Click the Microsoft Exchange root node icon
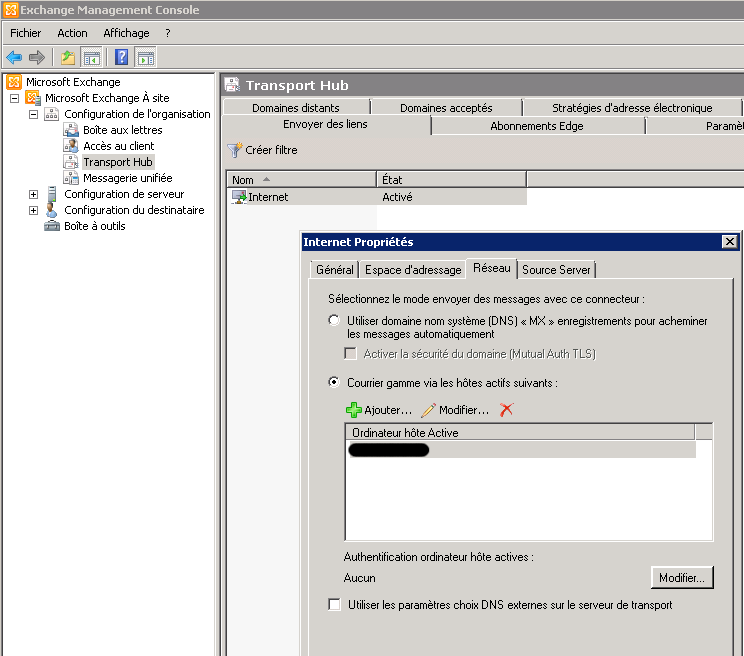This screenshot has width=744, height=656. (x=14, y=82)
